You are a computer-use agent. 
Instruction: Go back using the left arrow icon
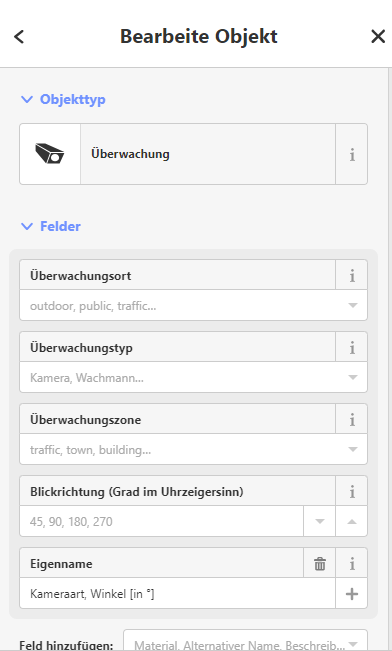point(19,37)
